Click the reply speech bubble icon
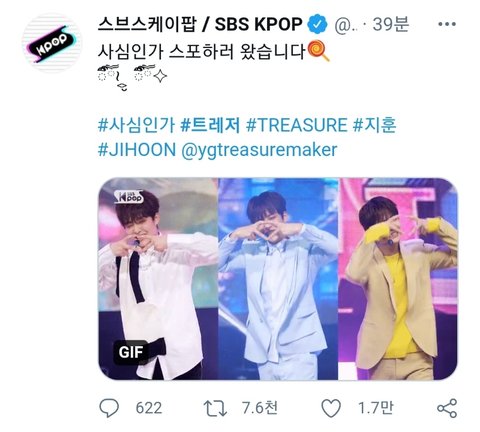The width and height of the screenshot is (480, 432). pyautogui.click(x=109, y=408)
